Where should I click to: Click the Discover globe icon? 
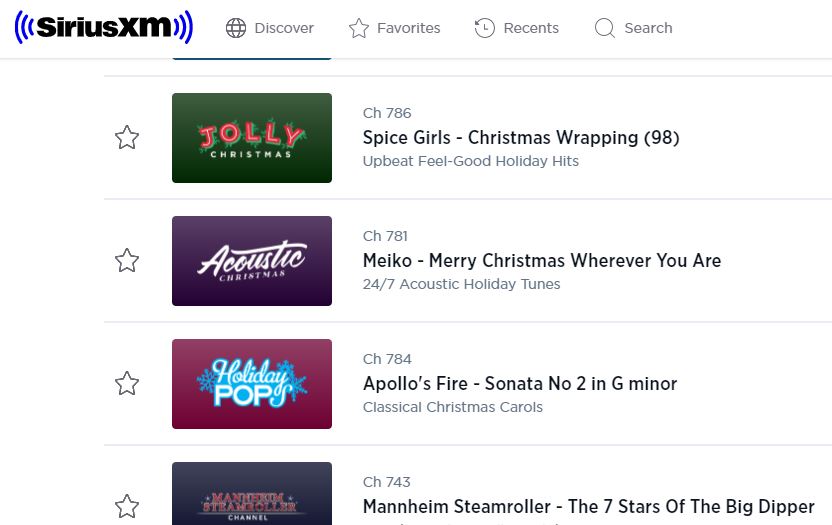coord(236,28)
